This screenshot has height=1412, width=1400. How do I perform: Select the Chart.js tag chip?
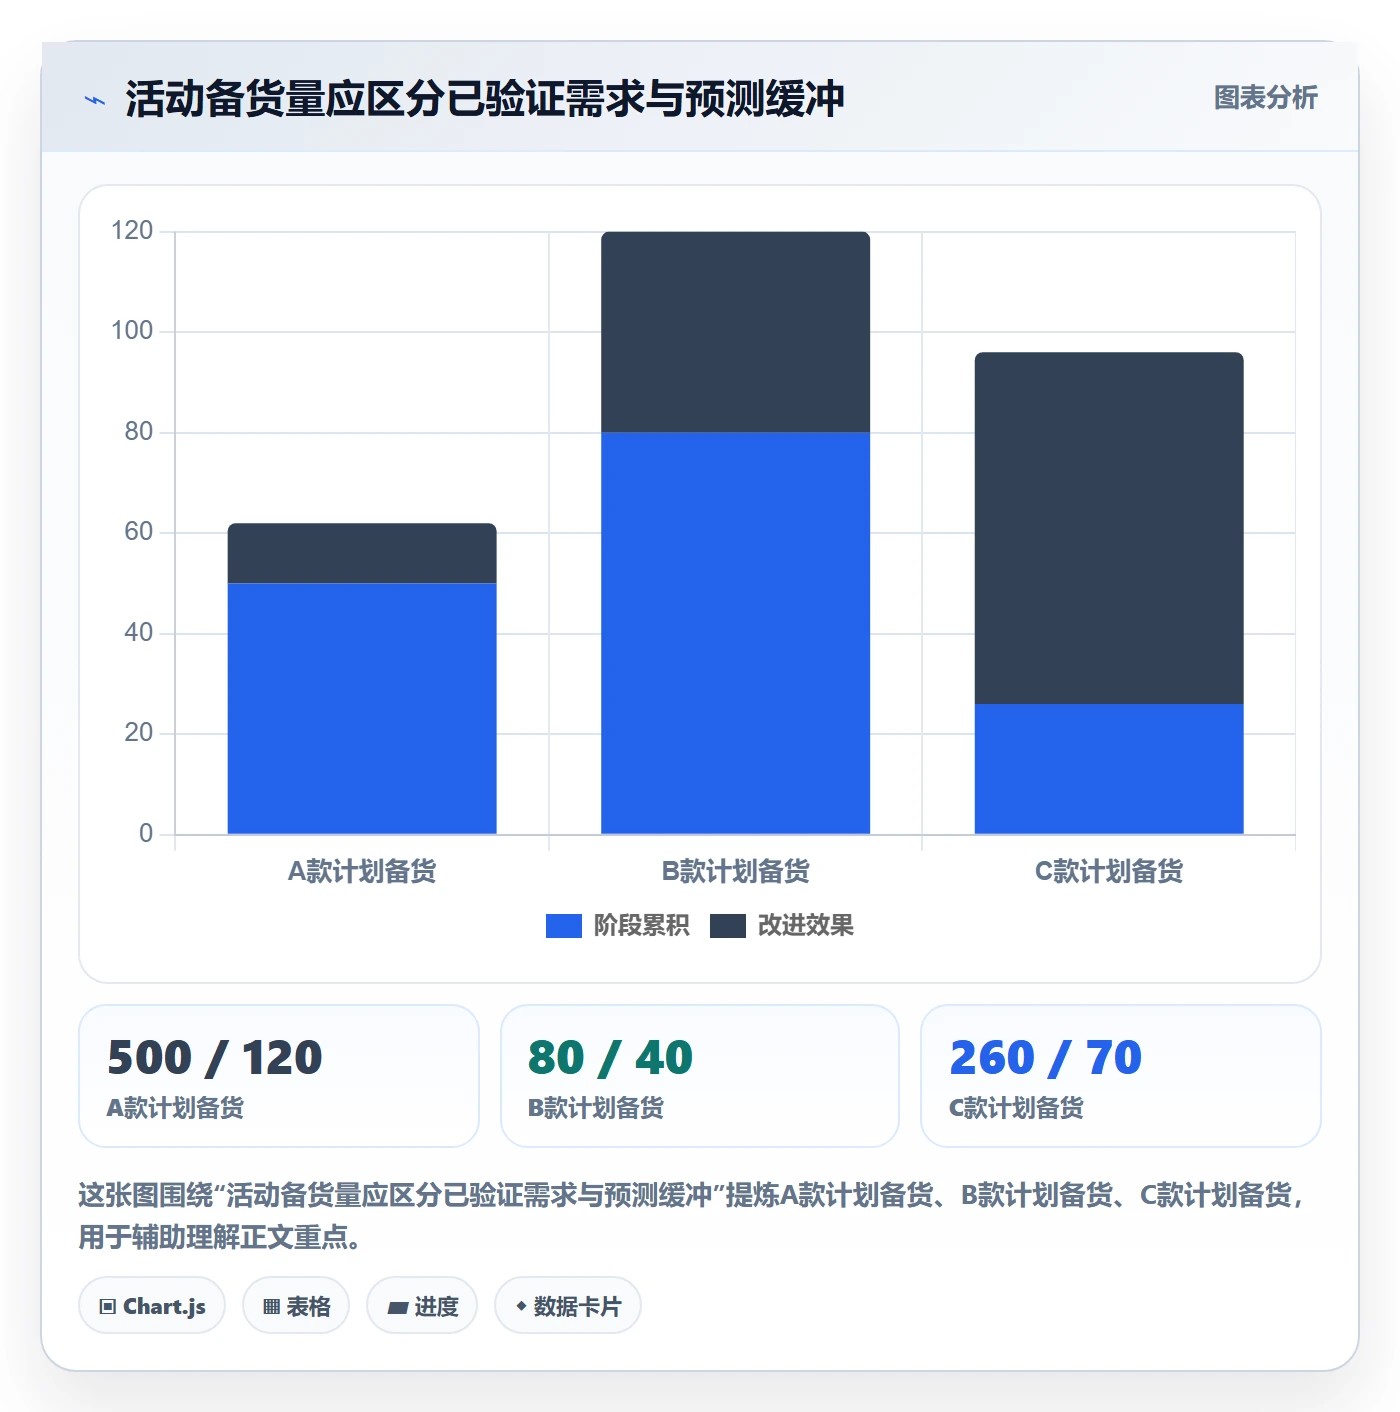[152, 1306]
